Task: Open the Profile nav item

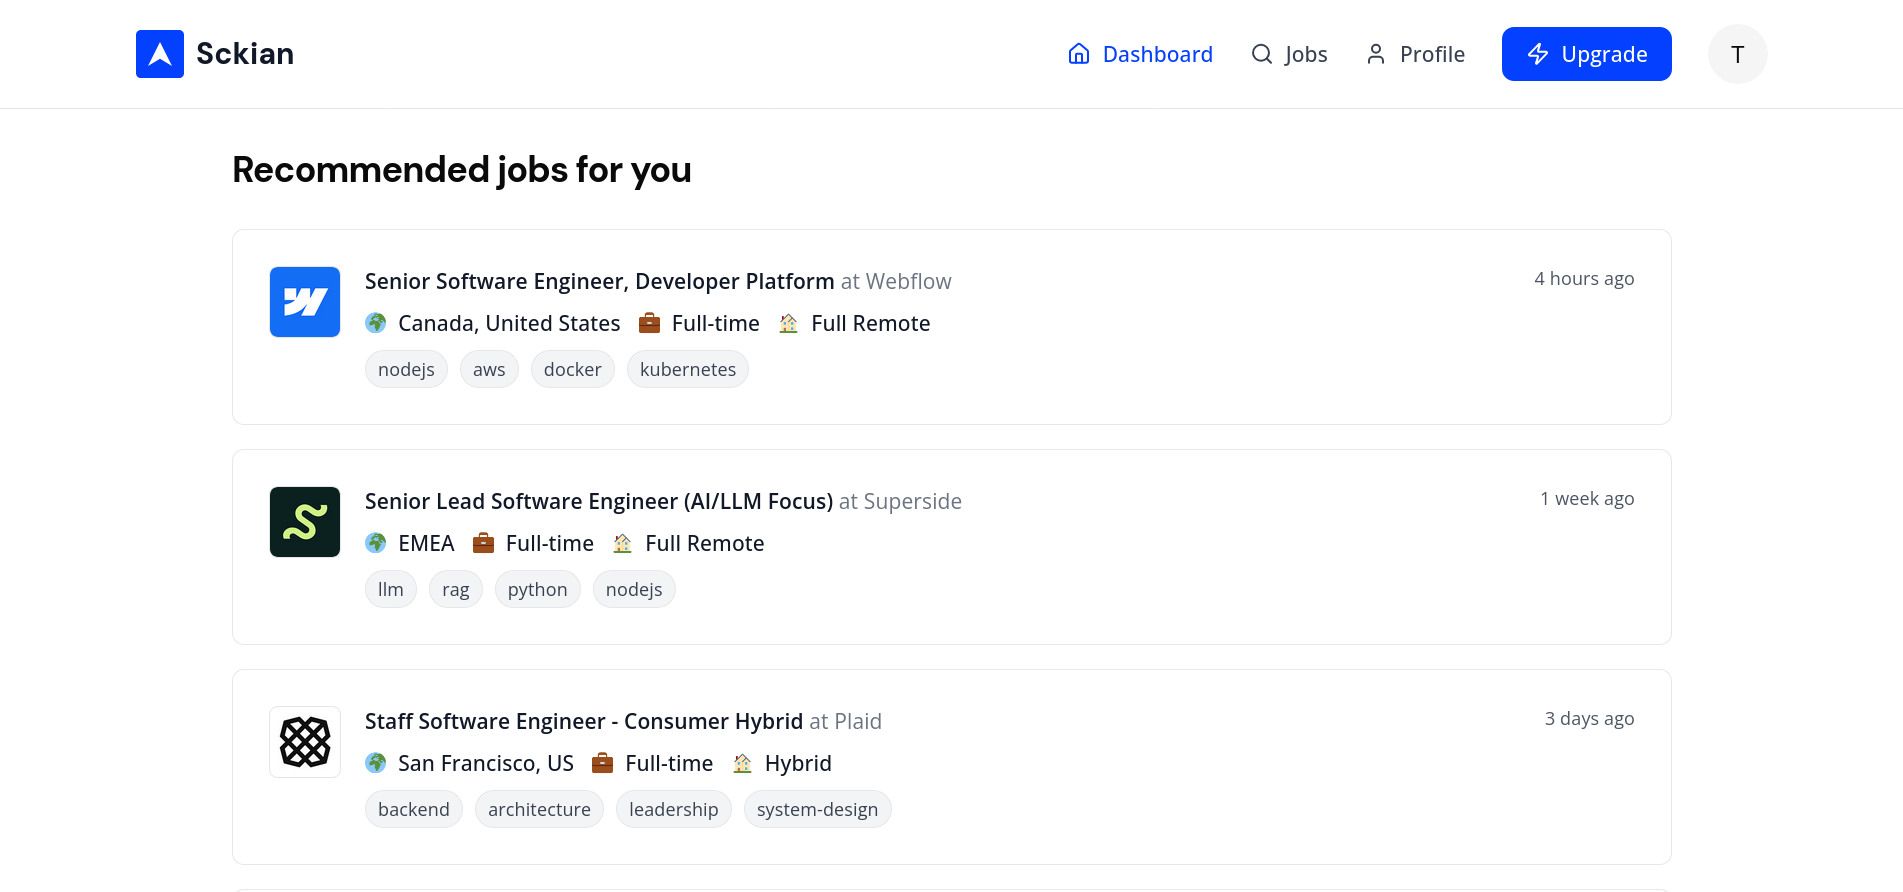Action: point(1415,54)
